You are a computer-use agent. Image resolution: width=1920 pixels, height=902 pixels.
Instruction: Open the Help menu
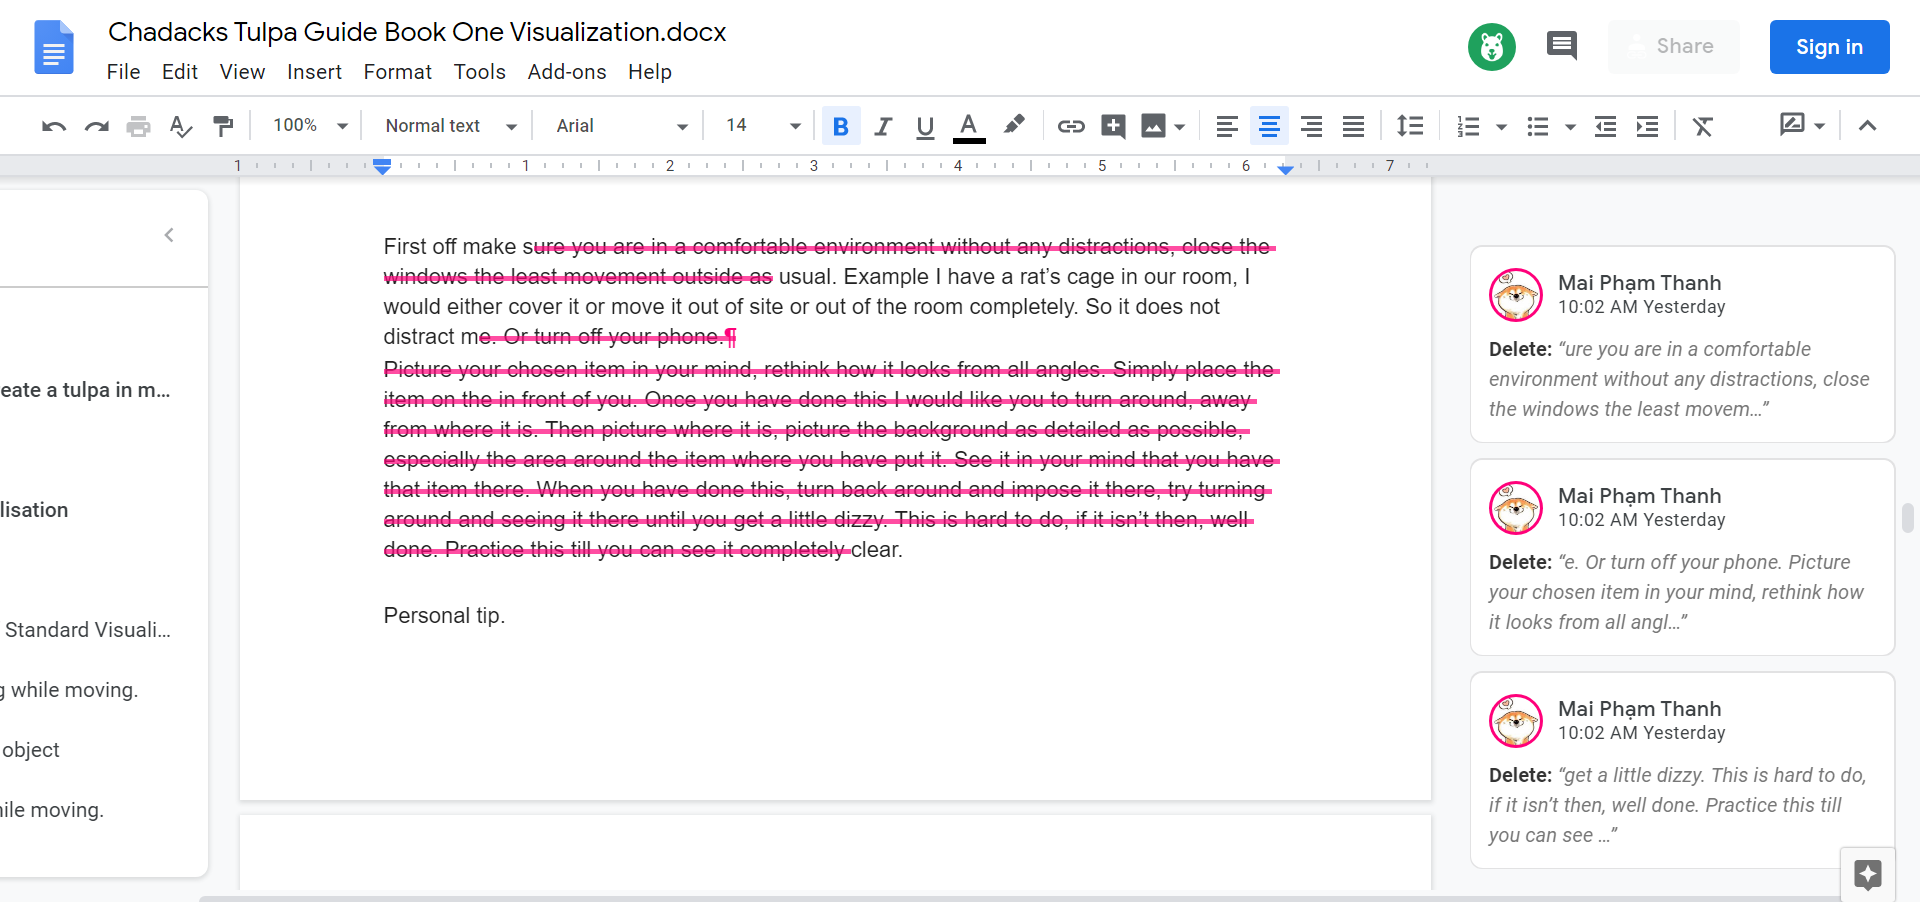coord(650,72)
